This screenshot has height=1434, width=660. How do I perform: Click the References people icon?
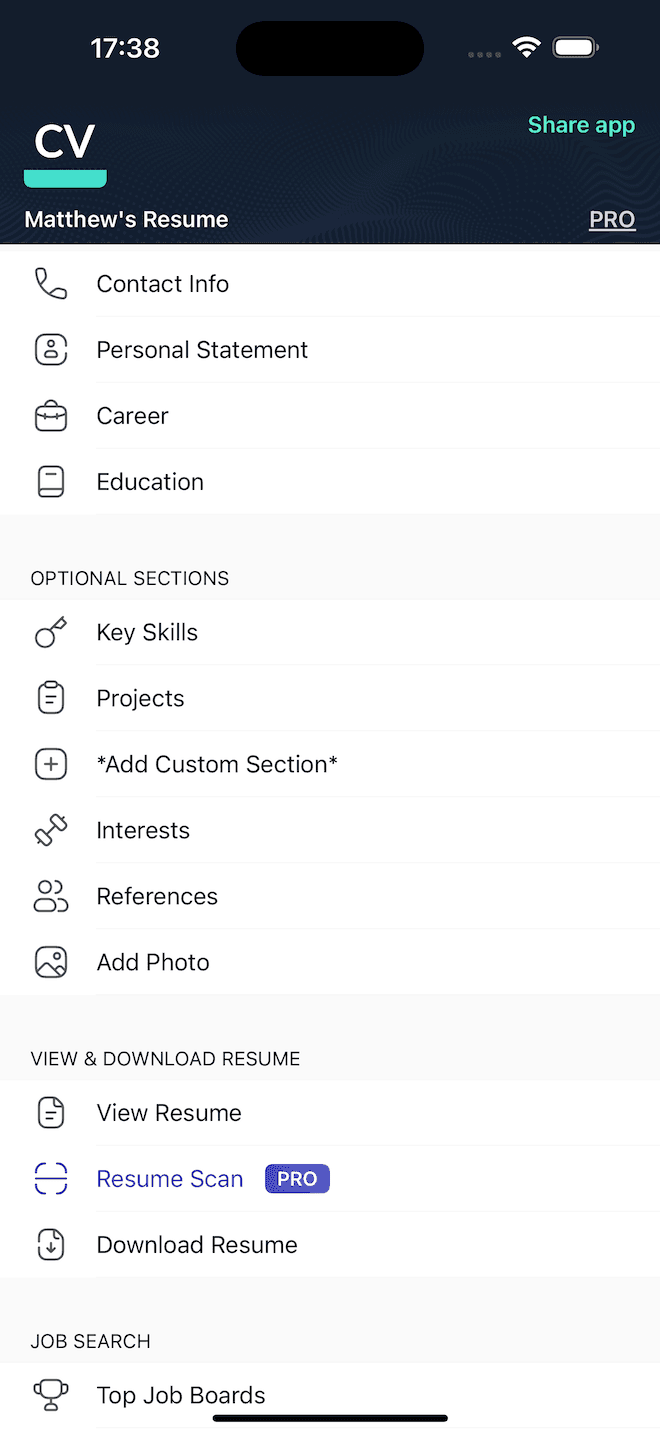50,895
